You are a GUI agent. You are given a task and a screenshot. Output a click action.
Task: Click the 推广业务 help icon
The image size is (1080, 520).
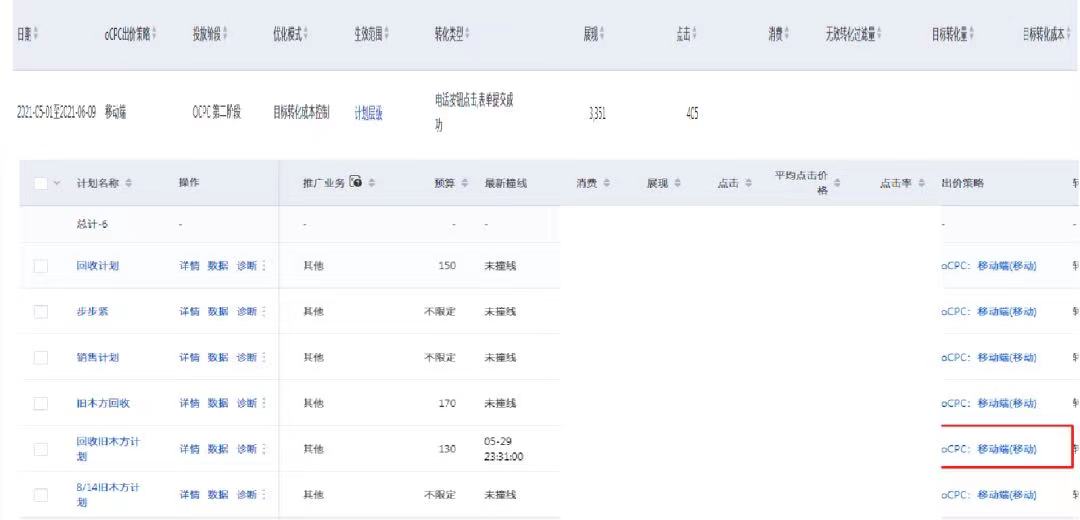click(356, 182)
